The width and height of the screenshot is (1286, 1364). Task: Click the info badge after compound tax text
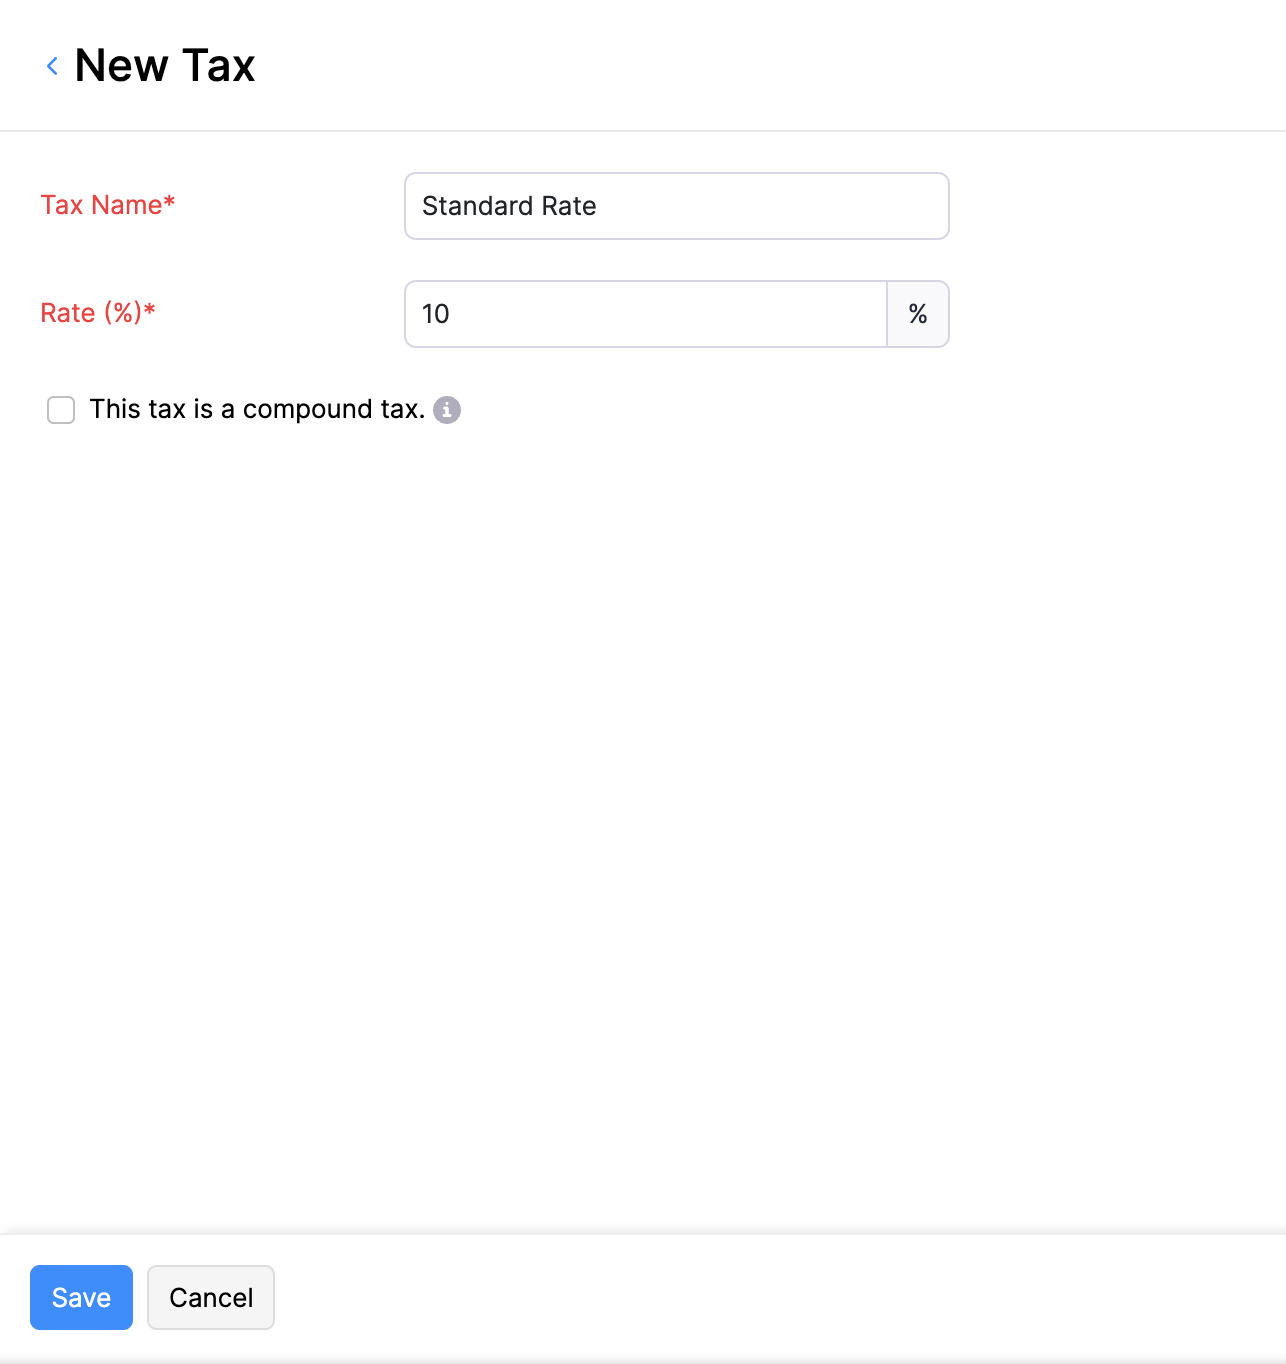(x=447, y=409)
